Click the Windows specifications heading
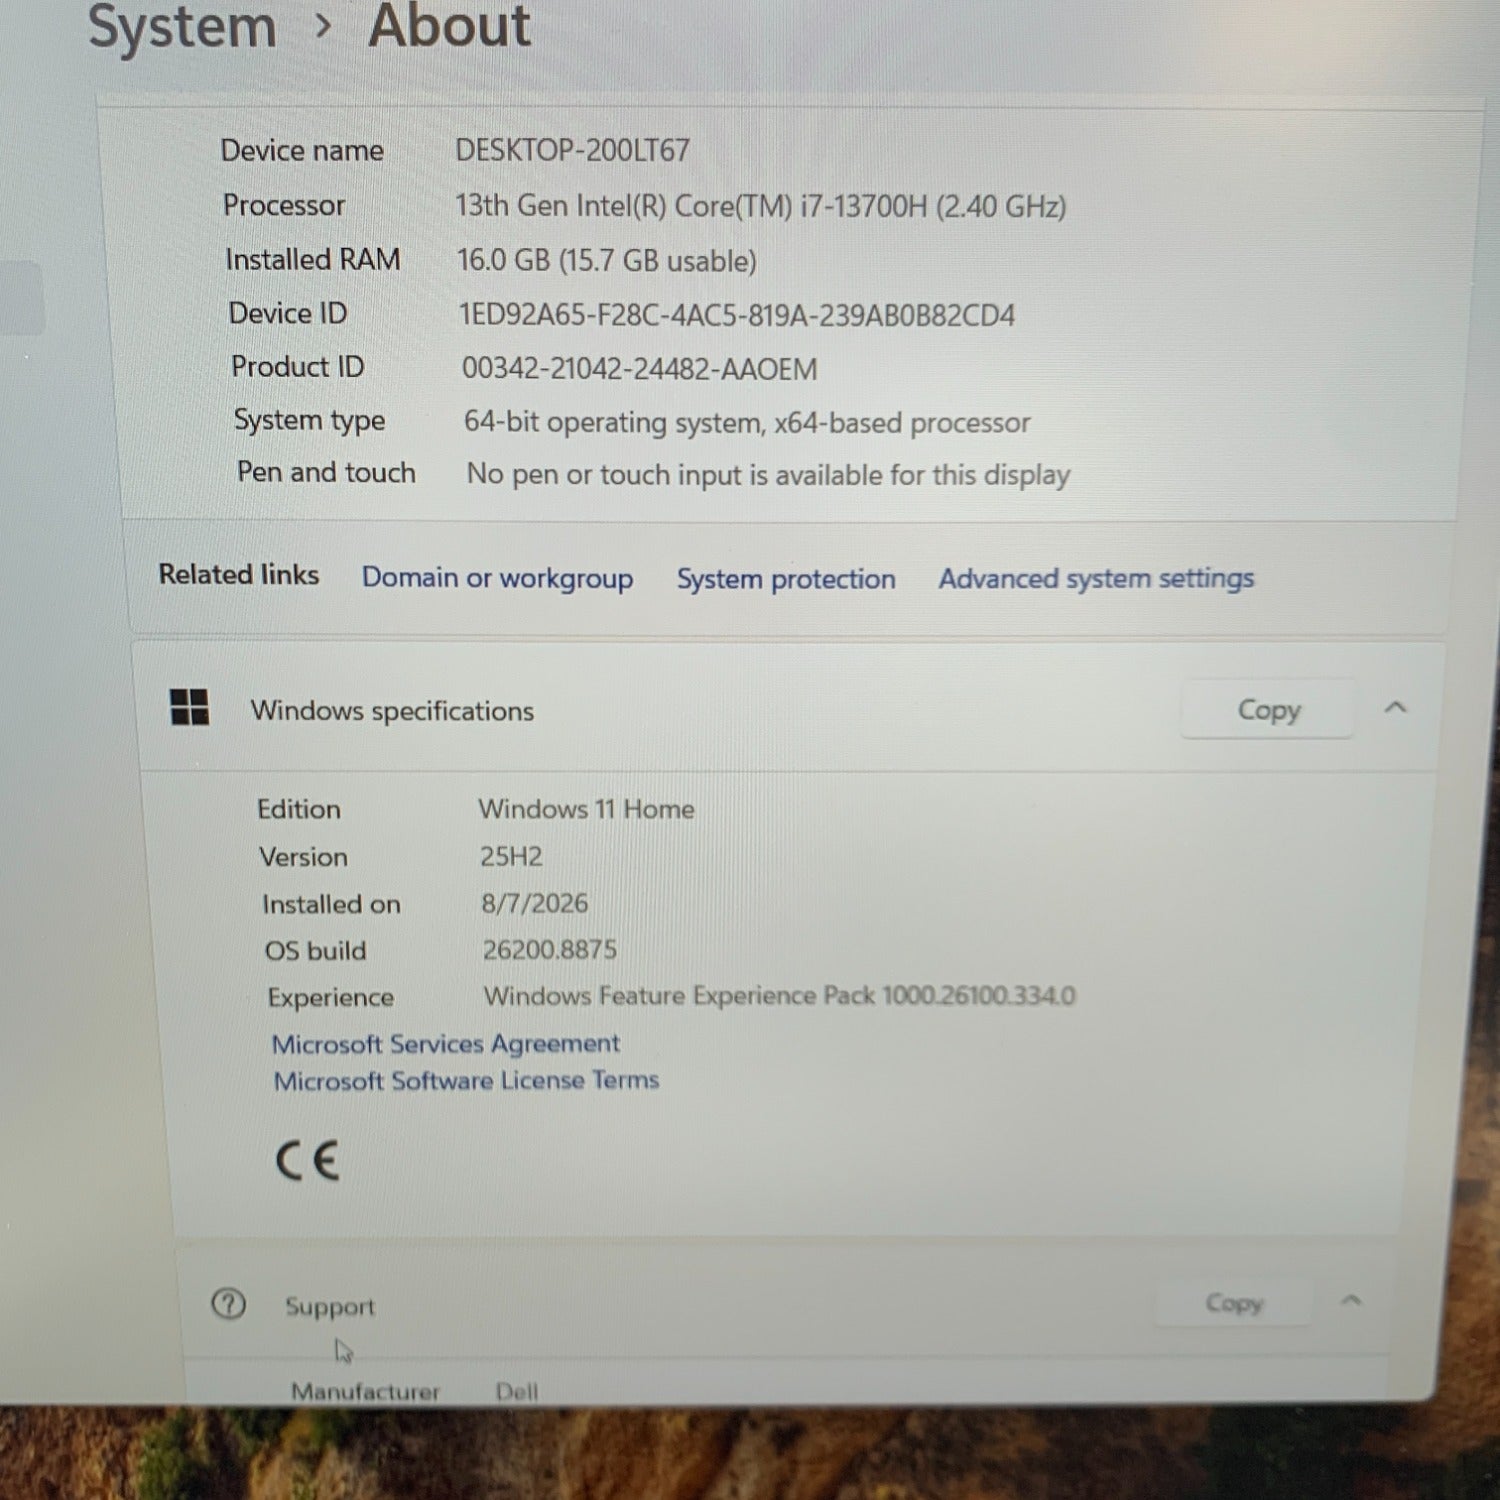Image resolution: width=1500 pixels, height=1500 pixels. (392, 711)
